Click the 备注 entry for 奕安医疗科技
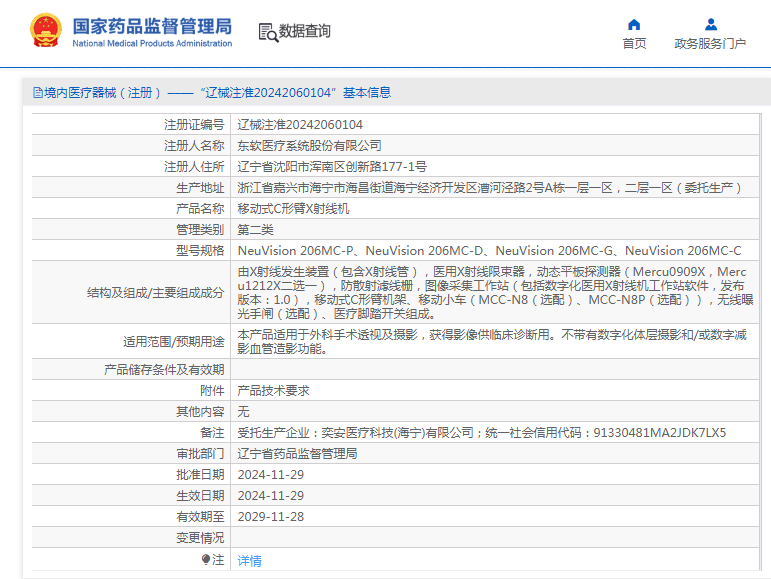Viewport: 771px width, 579px height. (482, 433)
